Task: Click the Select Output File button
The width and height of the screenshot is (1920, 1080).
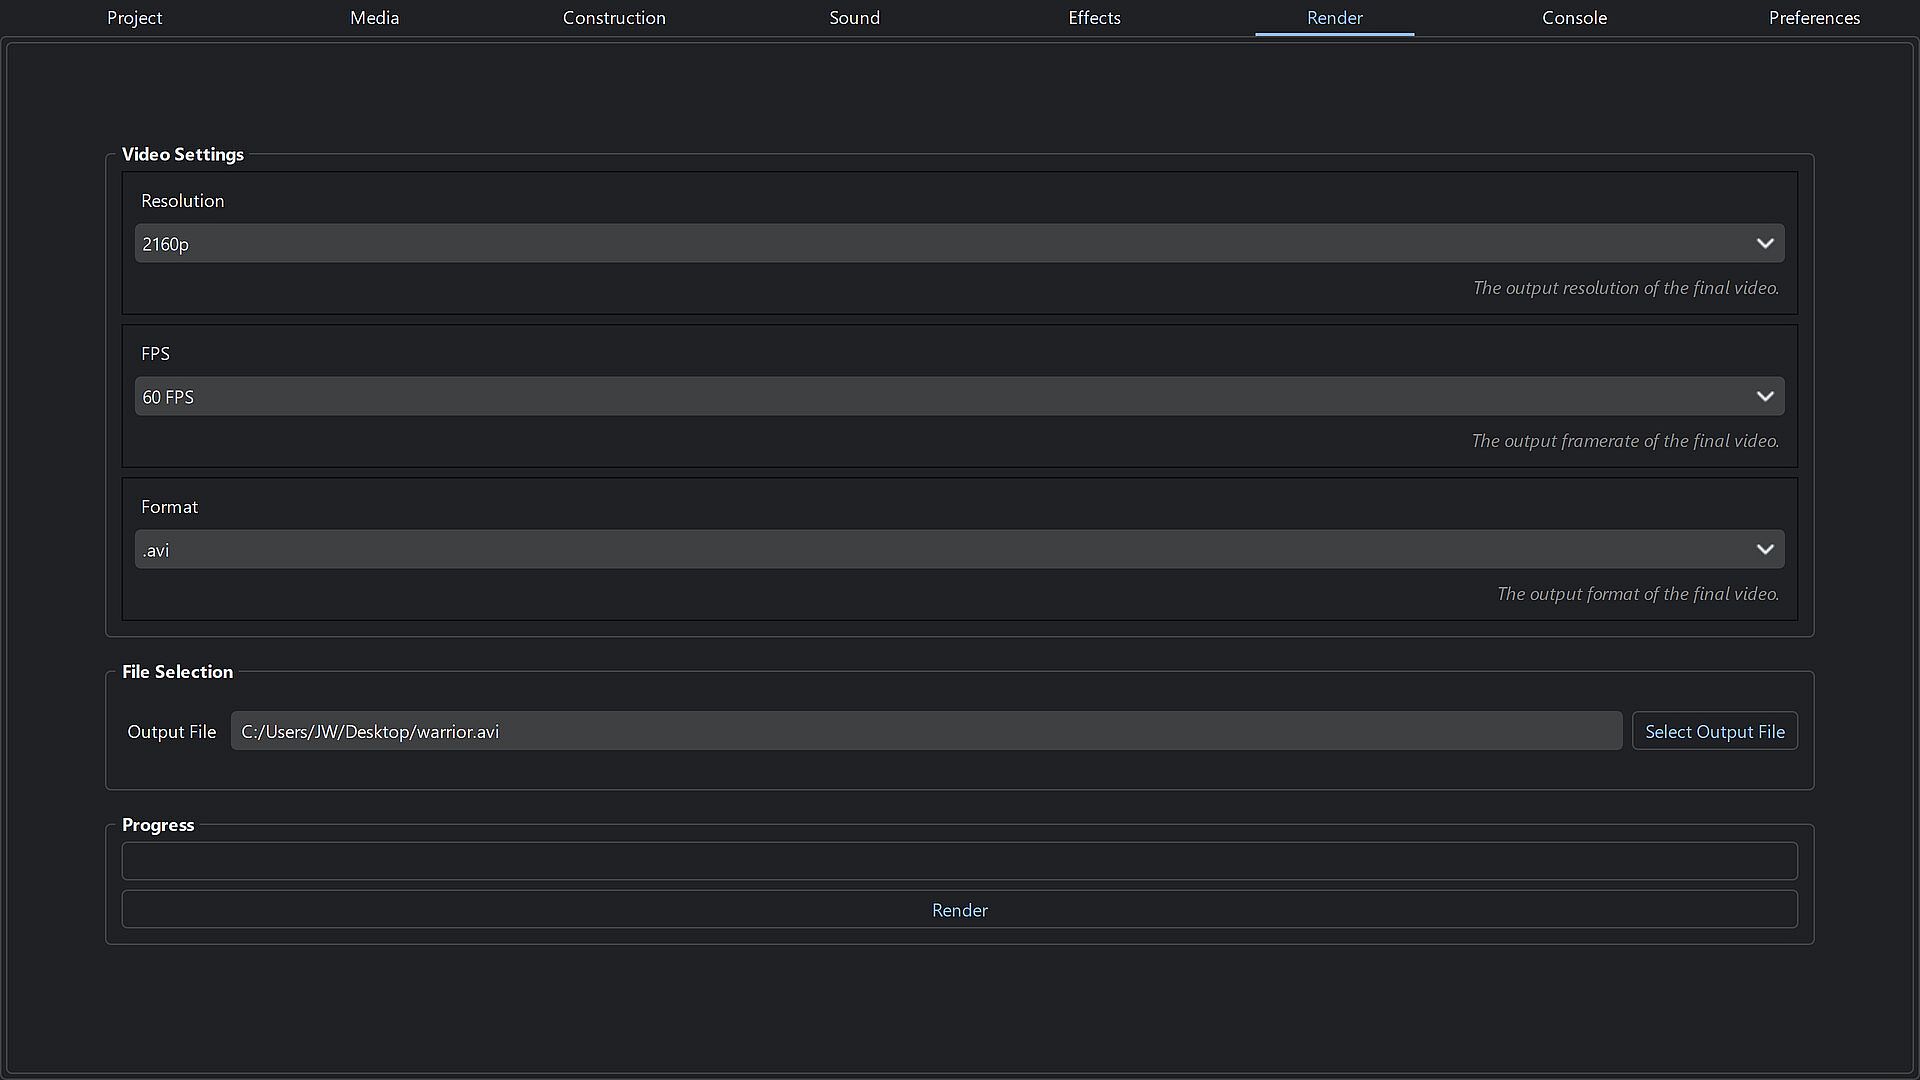Action: click(x=1714, y=731)
